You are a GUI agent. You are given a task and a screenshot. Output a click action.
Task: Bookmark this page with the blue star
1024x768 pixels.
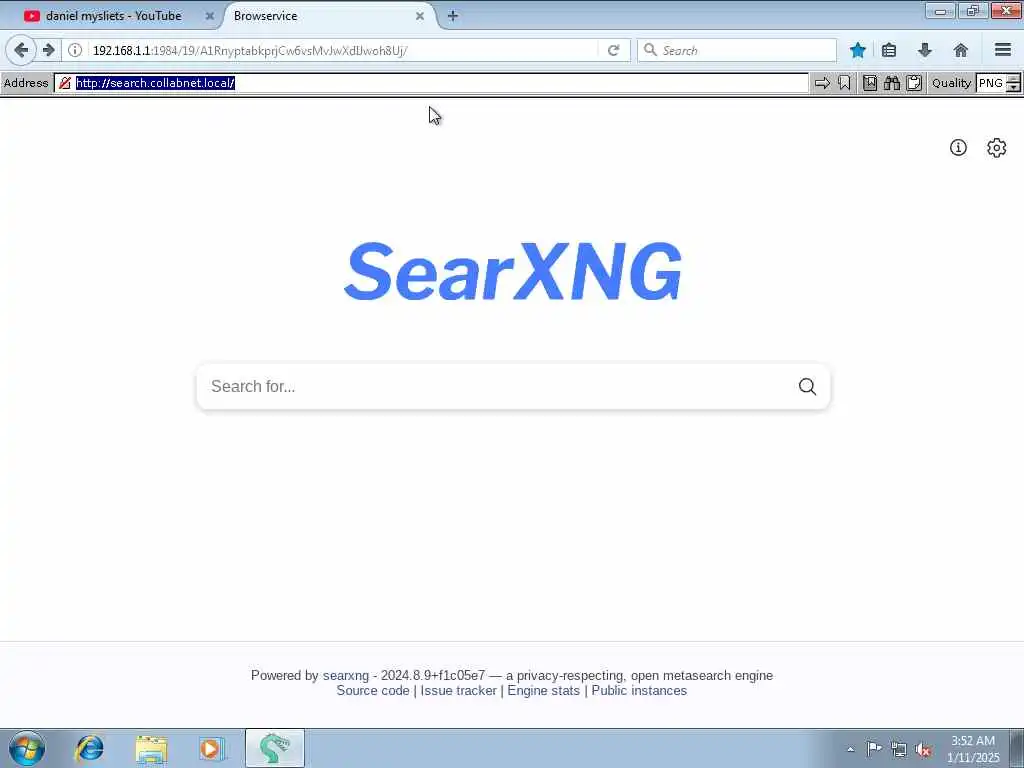857,50
